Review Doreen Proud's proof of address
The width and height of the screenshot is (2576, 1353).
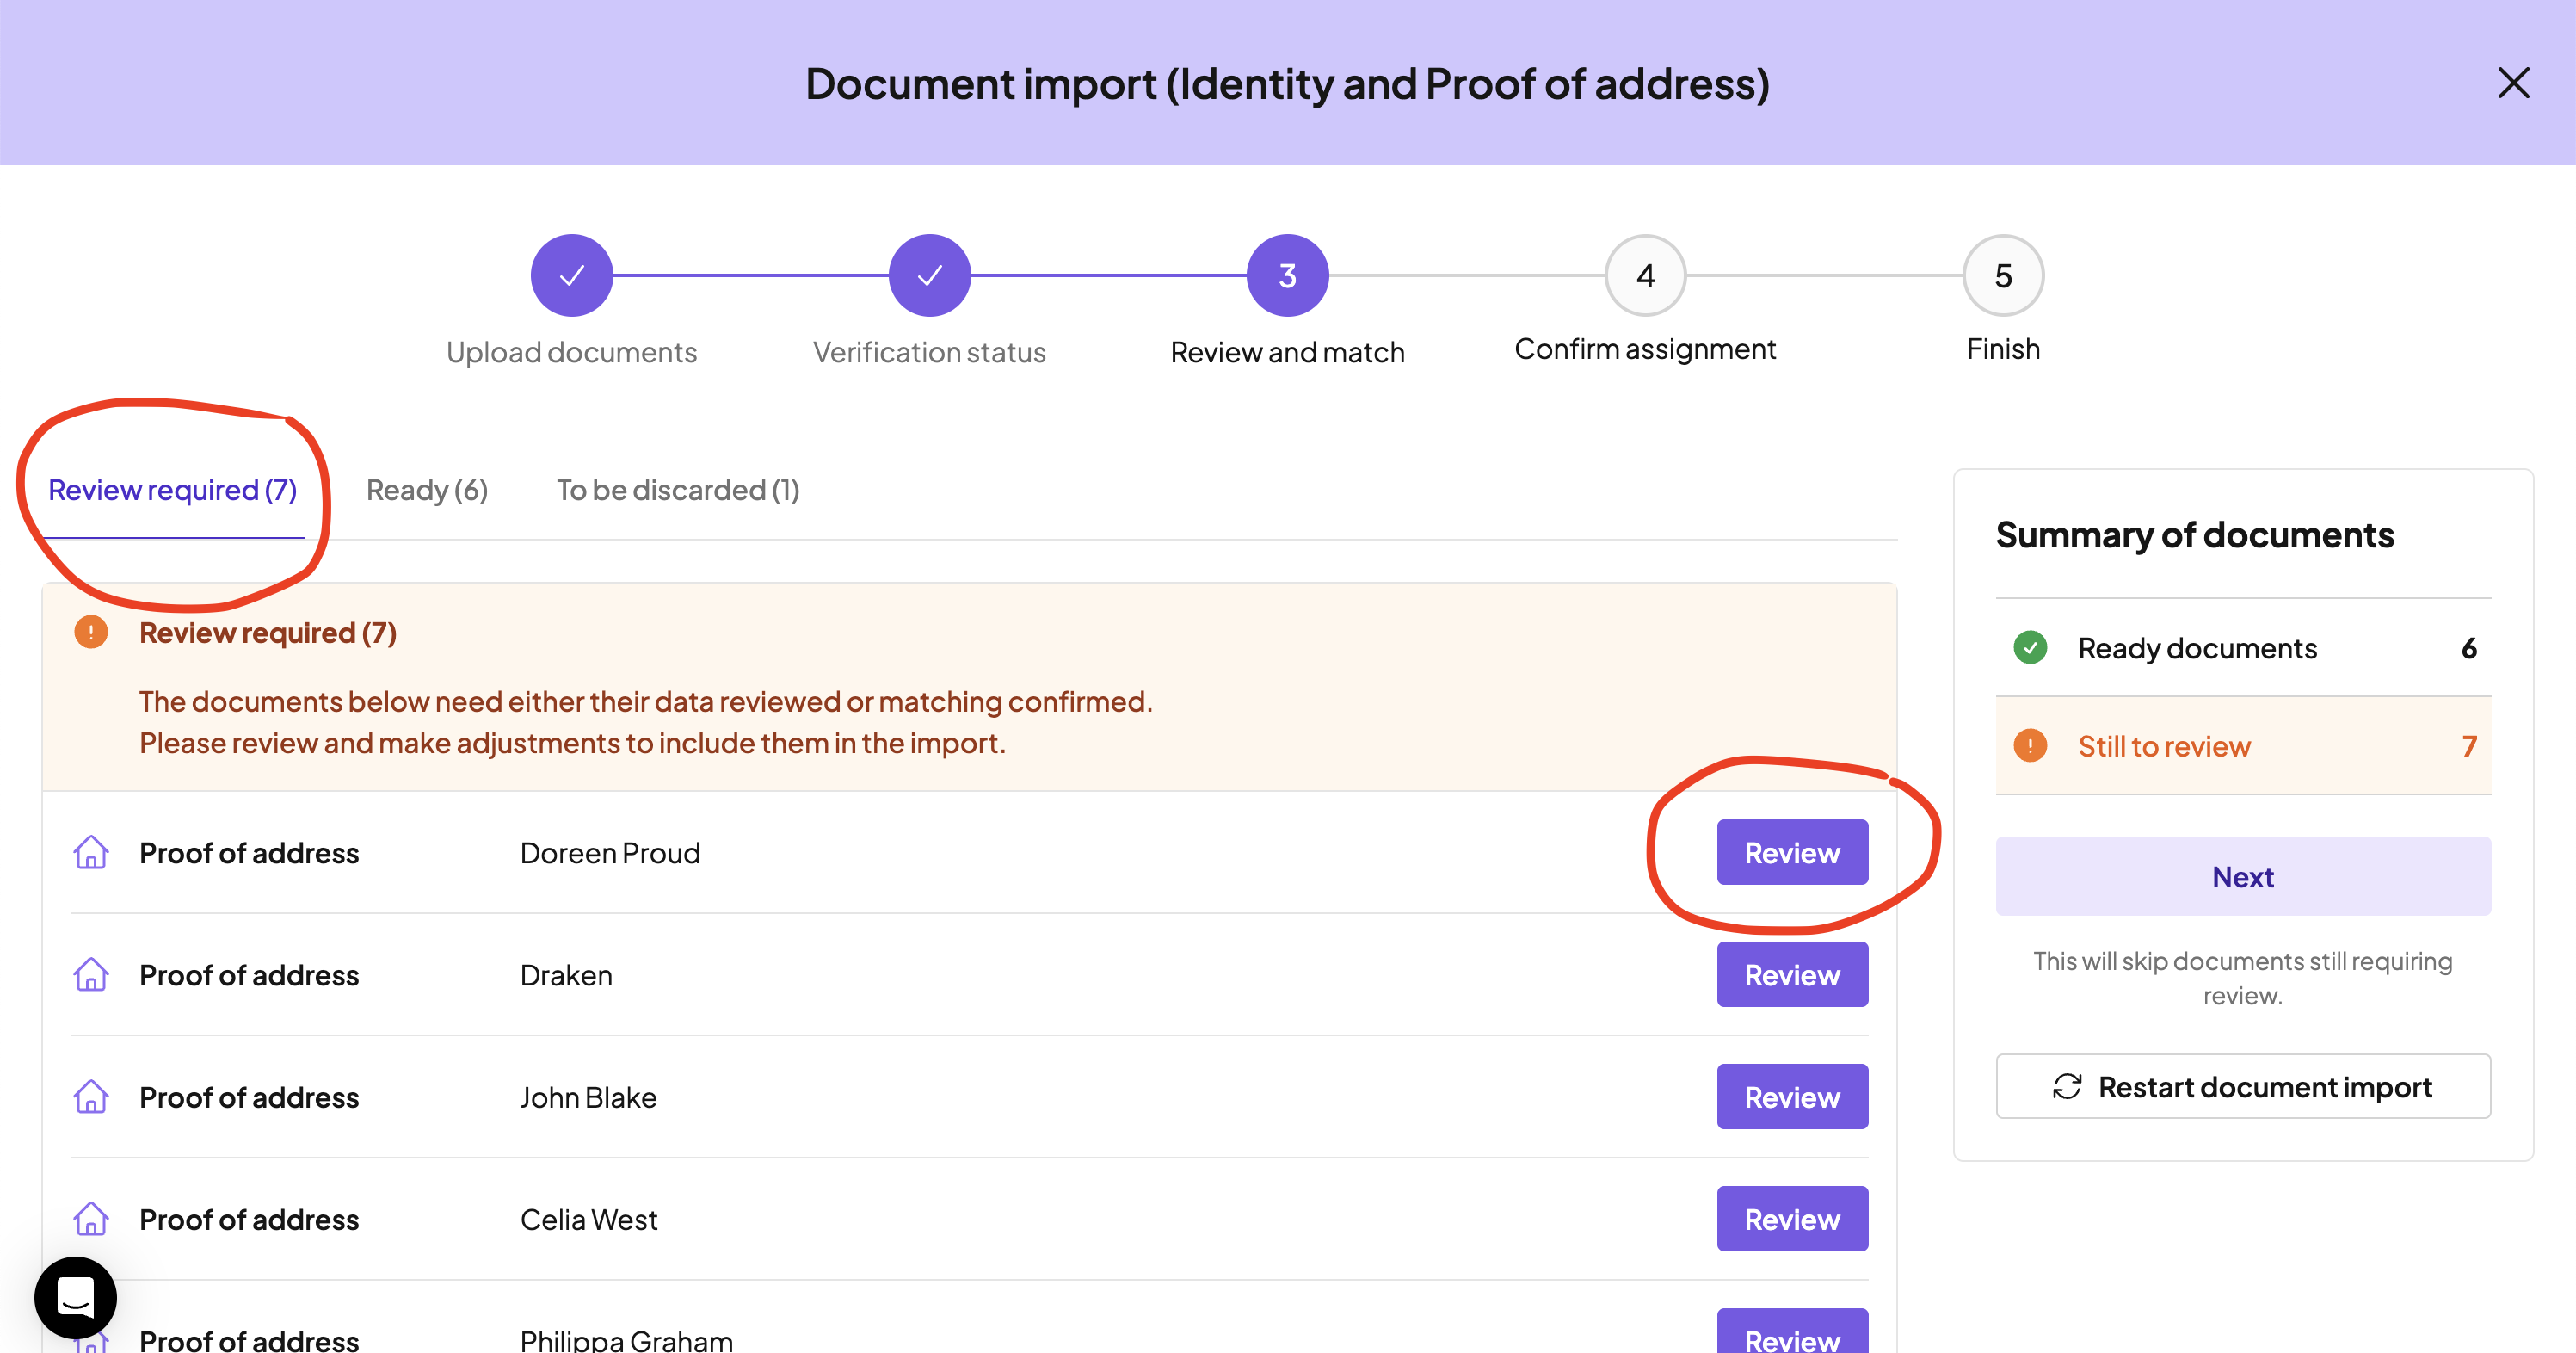1791,852
